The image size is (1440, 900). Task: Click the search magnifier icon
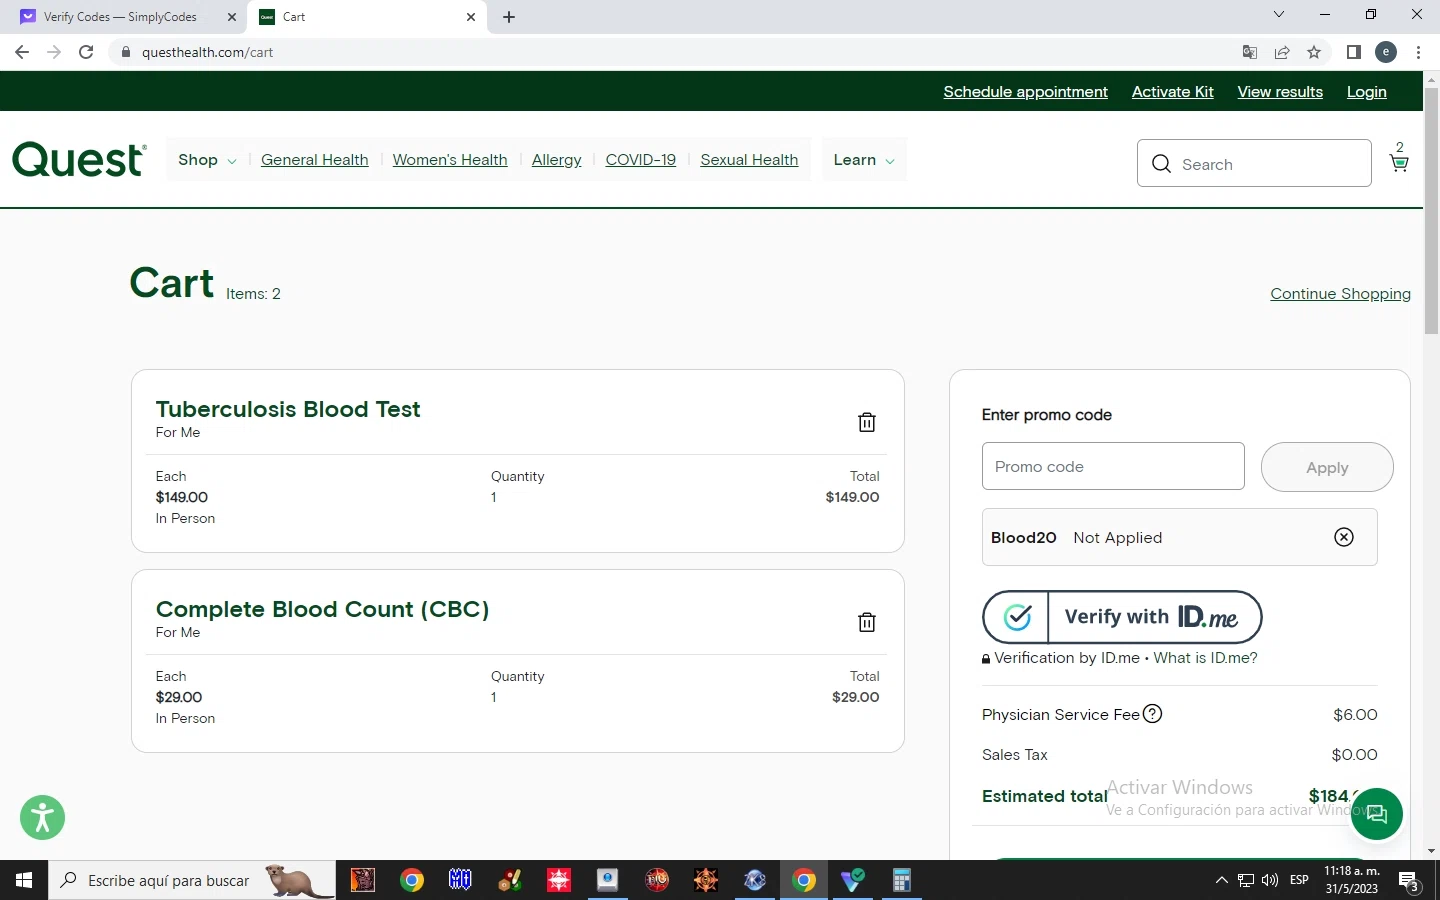(1161, 164)
